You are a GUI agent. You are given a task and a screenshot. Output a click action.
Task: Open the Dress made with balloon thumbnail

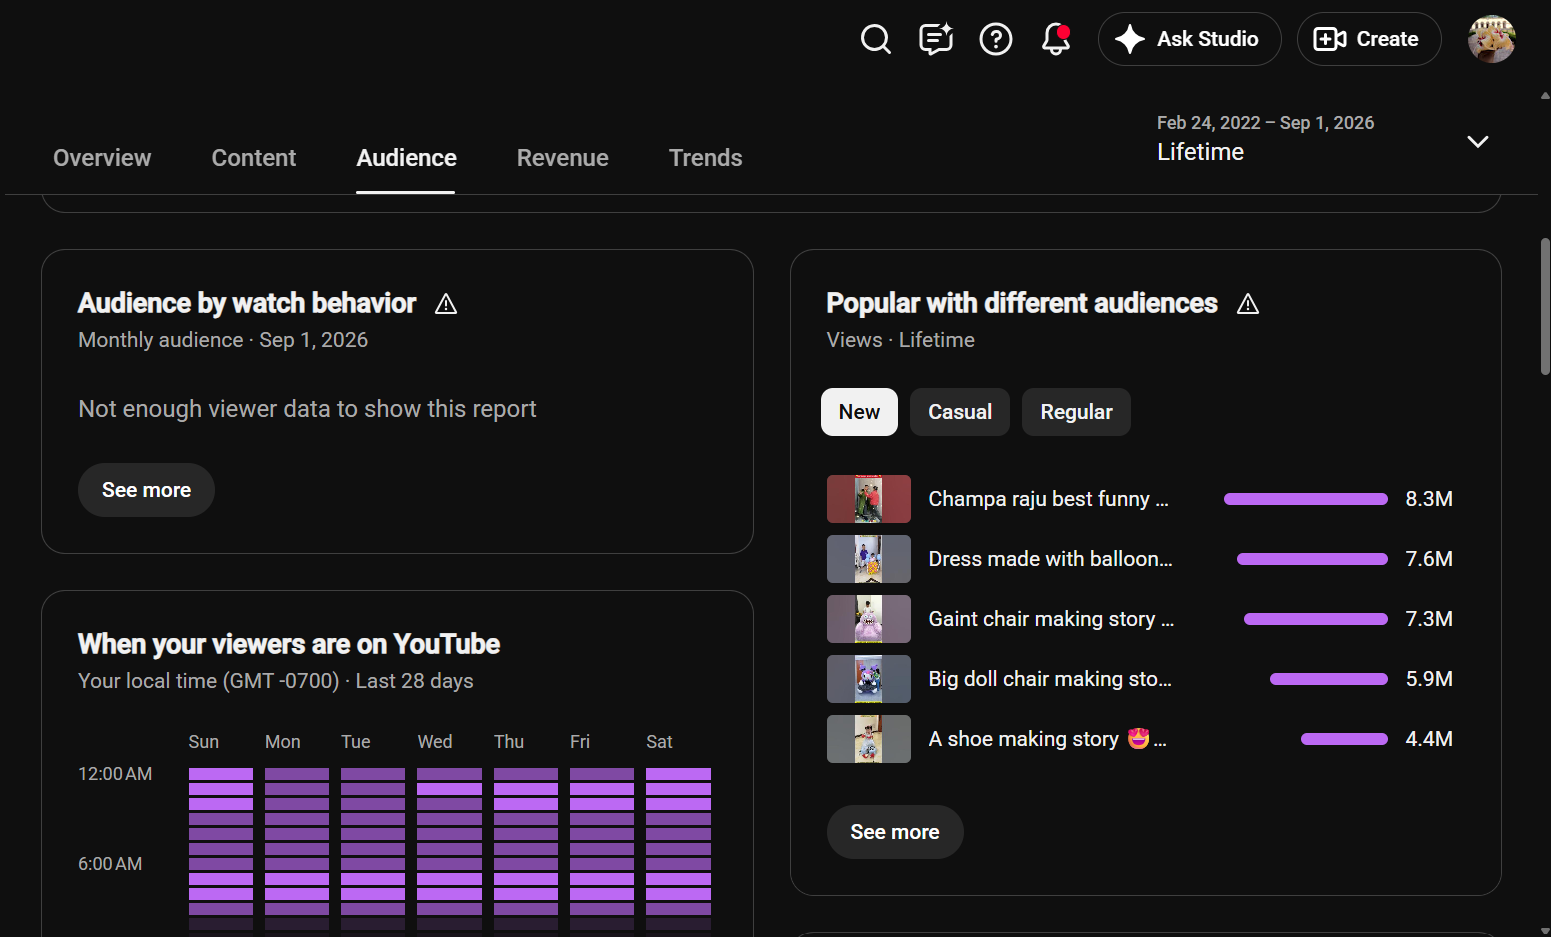[x=868, y=559]
